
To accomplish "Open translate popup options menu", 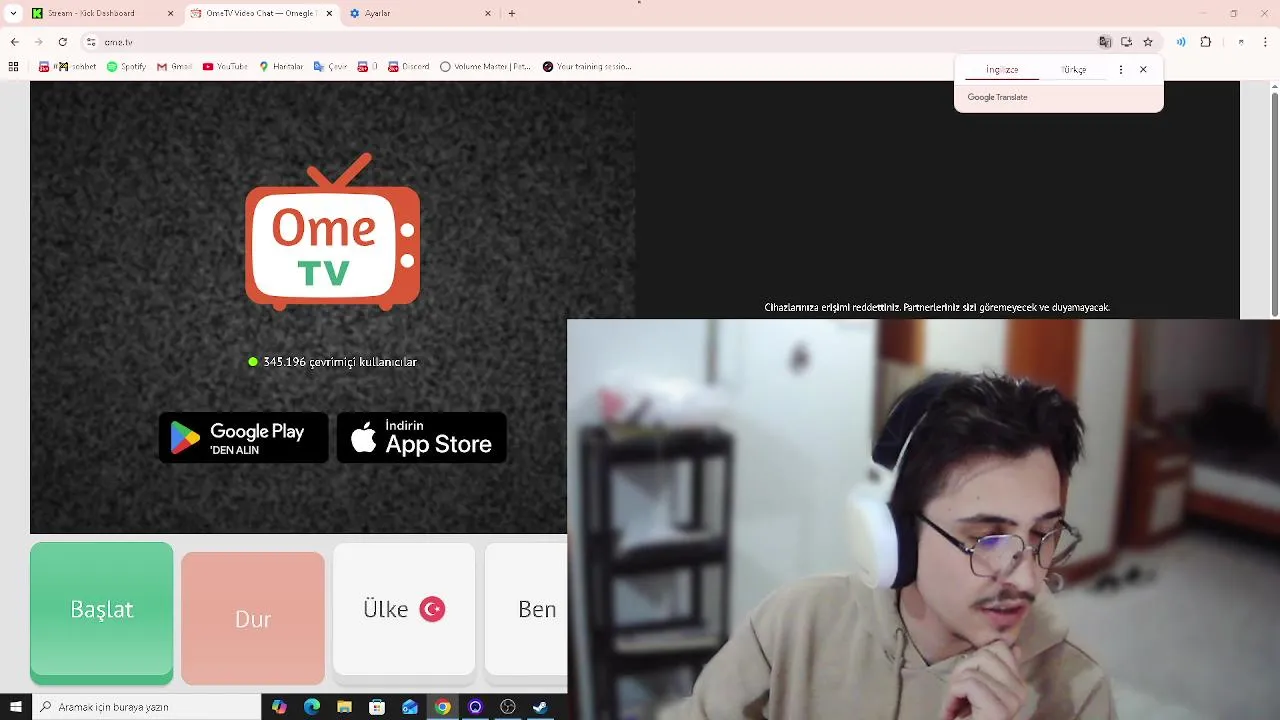I will tap(1120, 70).
